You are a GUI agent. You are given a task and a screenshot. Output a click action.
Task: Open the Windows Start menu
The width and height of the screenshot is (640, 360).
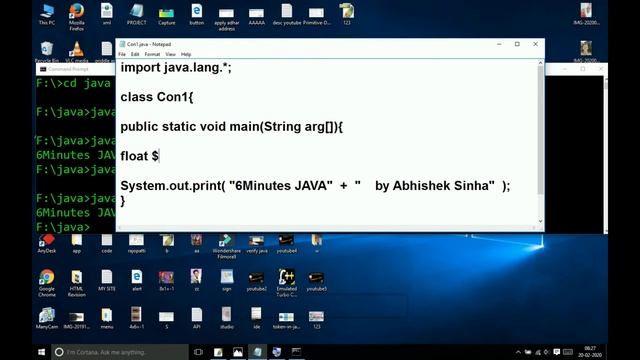(42, 352)
